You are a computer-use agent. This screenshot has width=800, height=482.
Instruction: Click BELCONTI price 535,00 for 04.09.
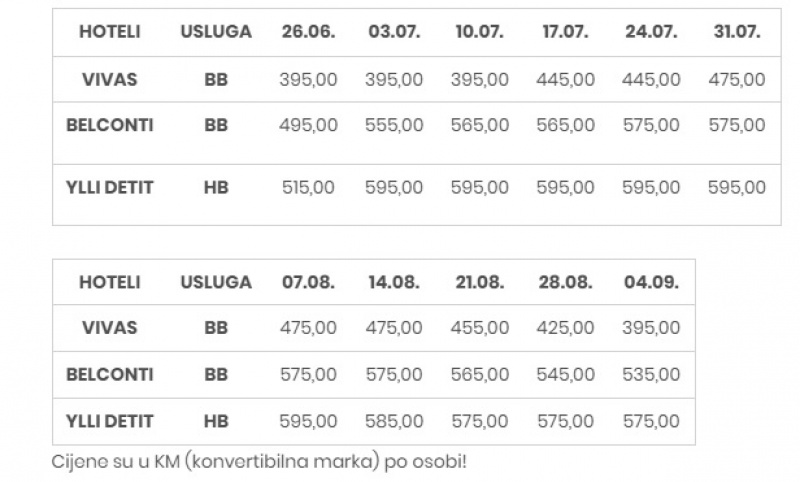coord(651,374)
